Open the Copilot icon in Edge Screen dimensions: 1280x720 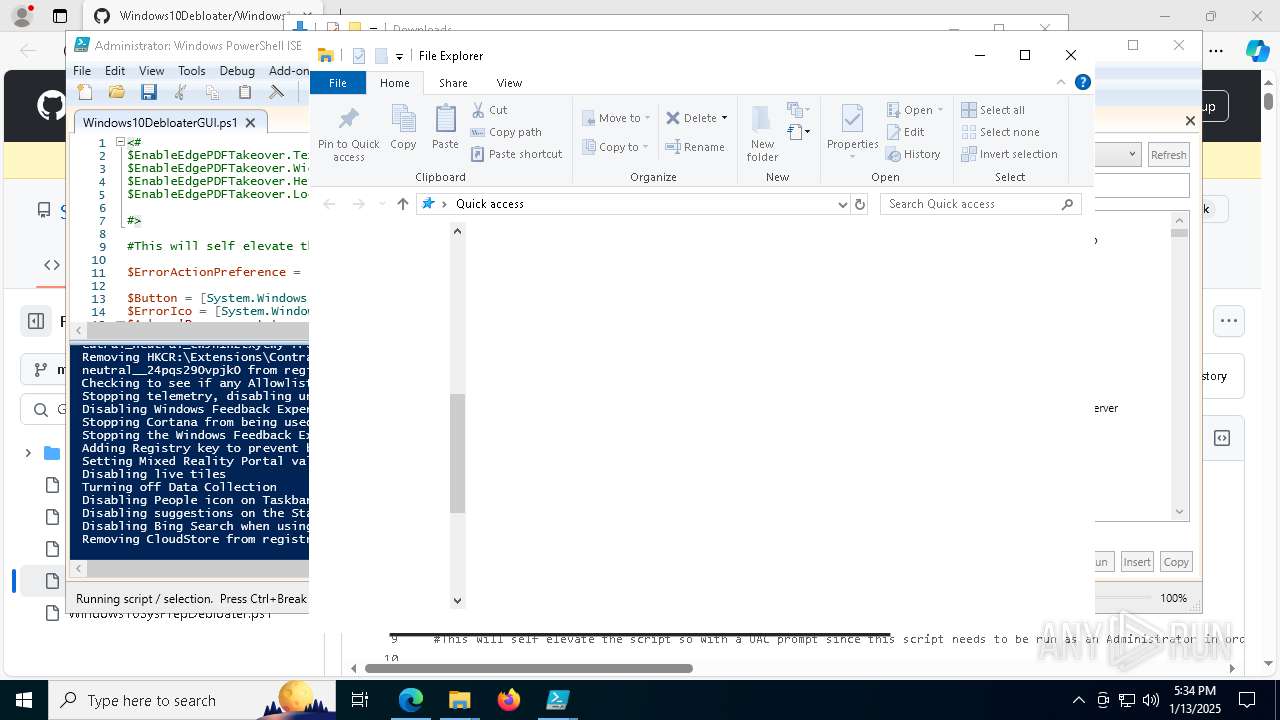tap(1257, 51)
